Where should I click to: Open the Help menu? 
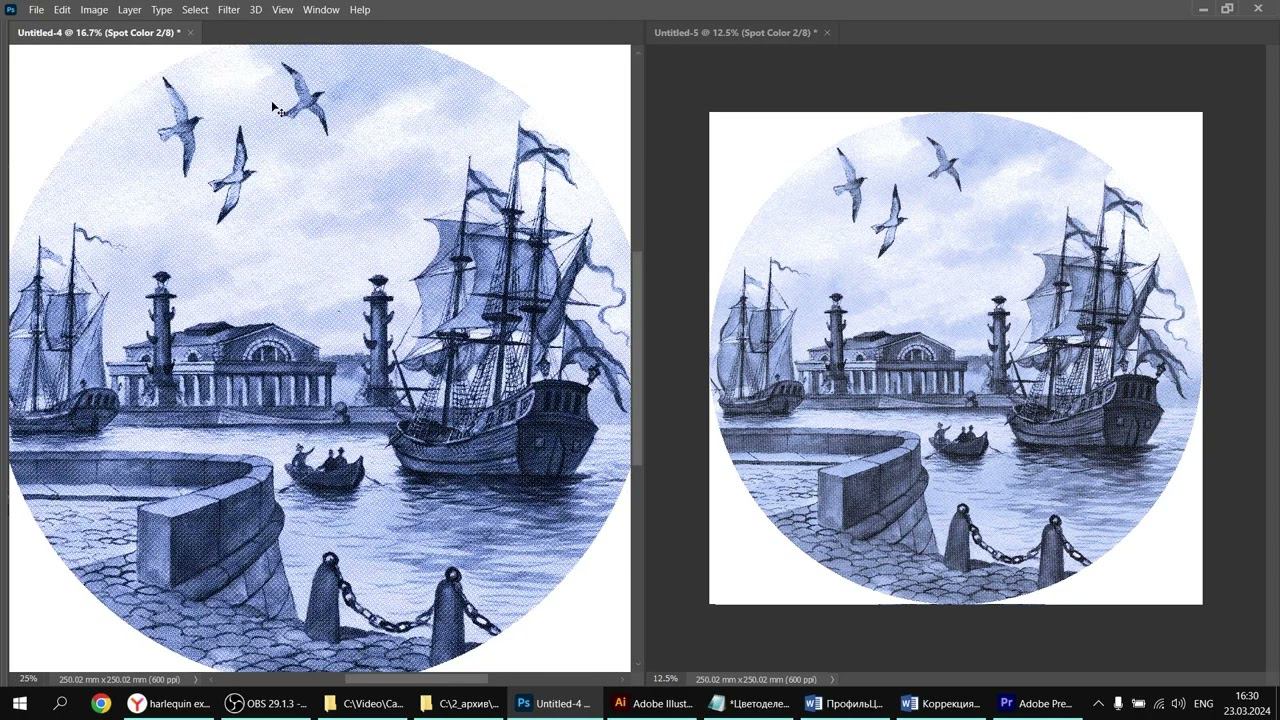[360, 10]
